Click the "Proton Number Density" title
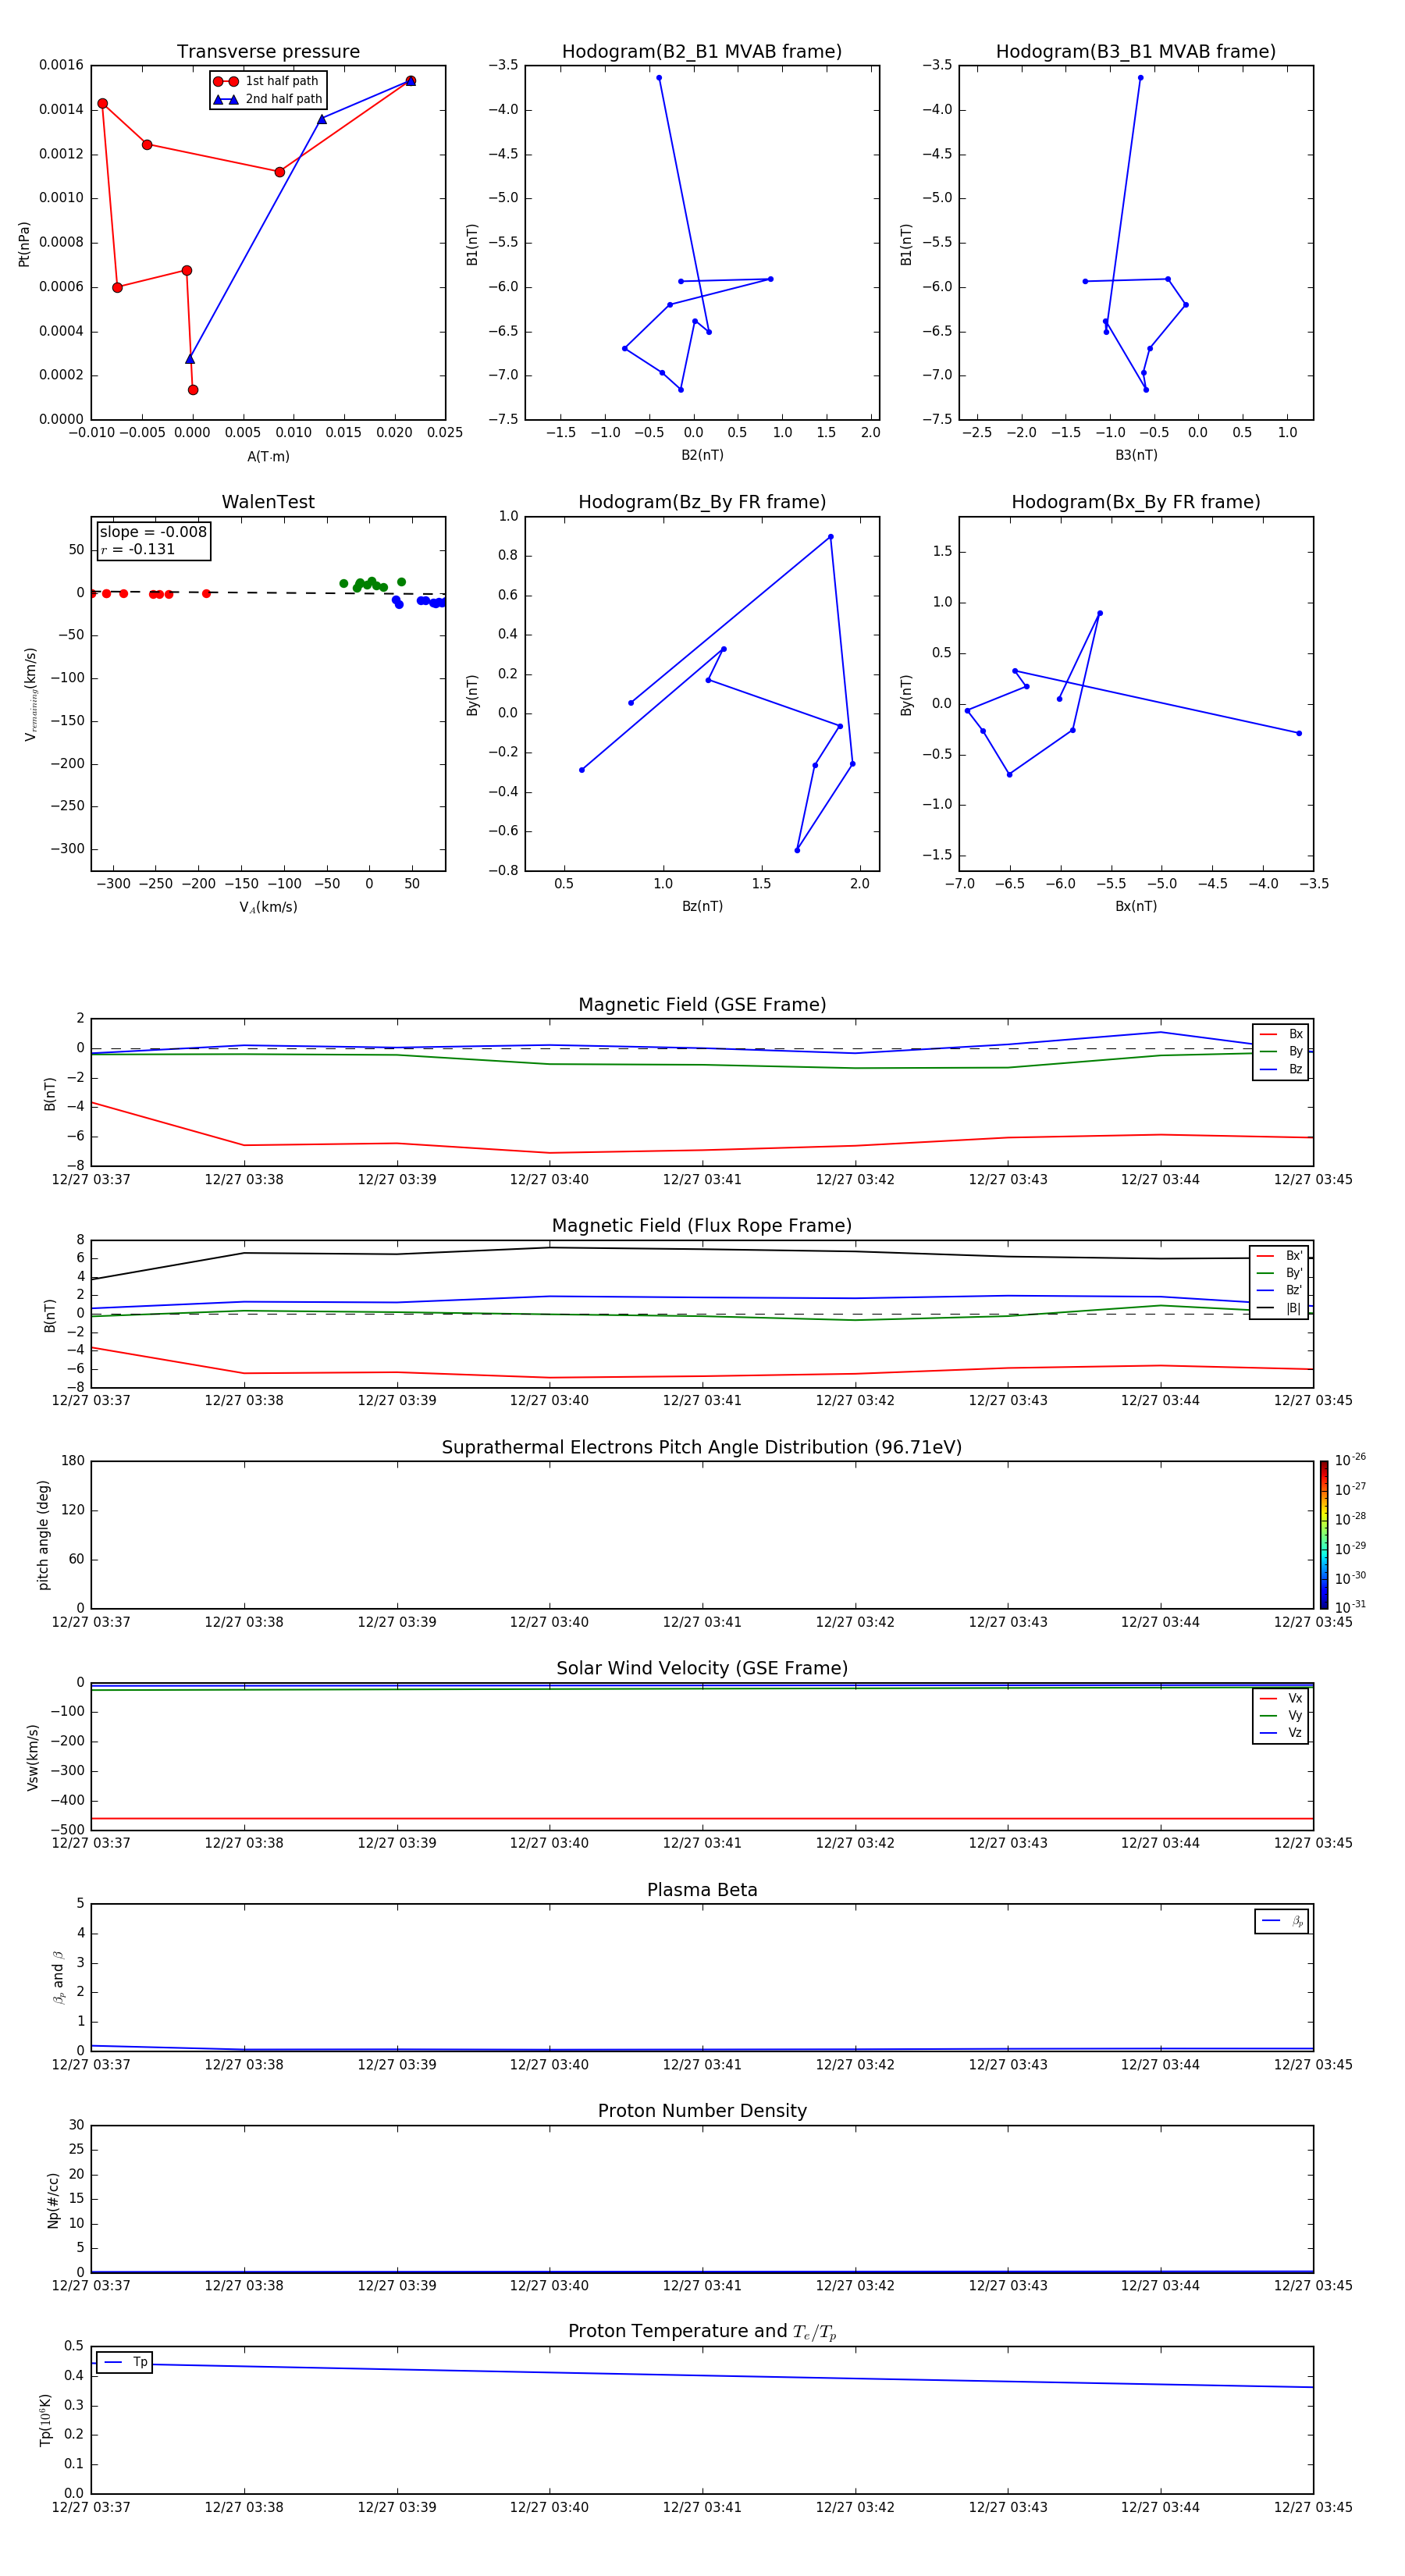 click(x=702, y=2111)
